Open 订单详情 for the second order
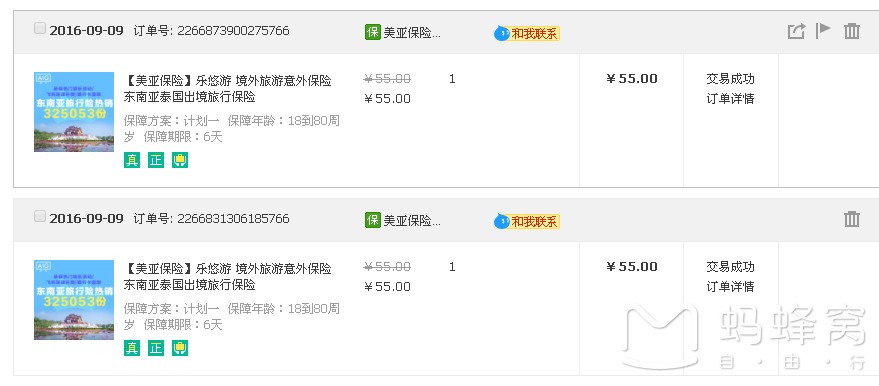 [730, 287]
